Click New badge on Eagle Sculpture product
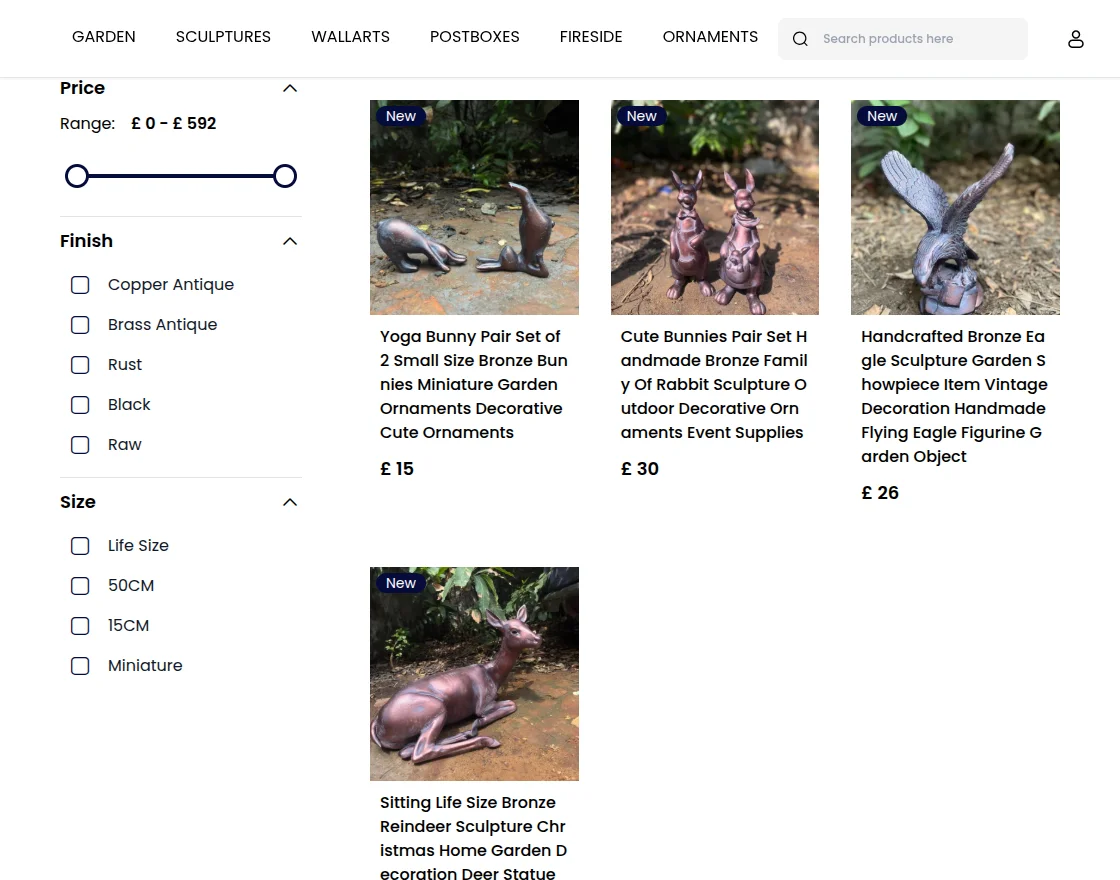This screenshot has height=880, width=1120. coord(881,116)
